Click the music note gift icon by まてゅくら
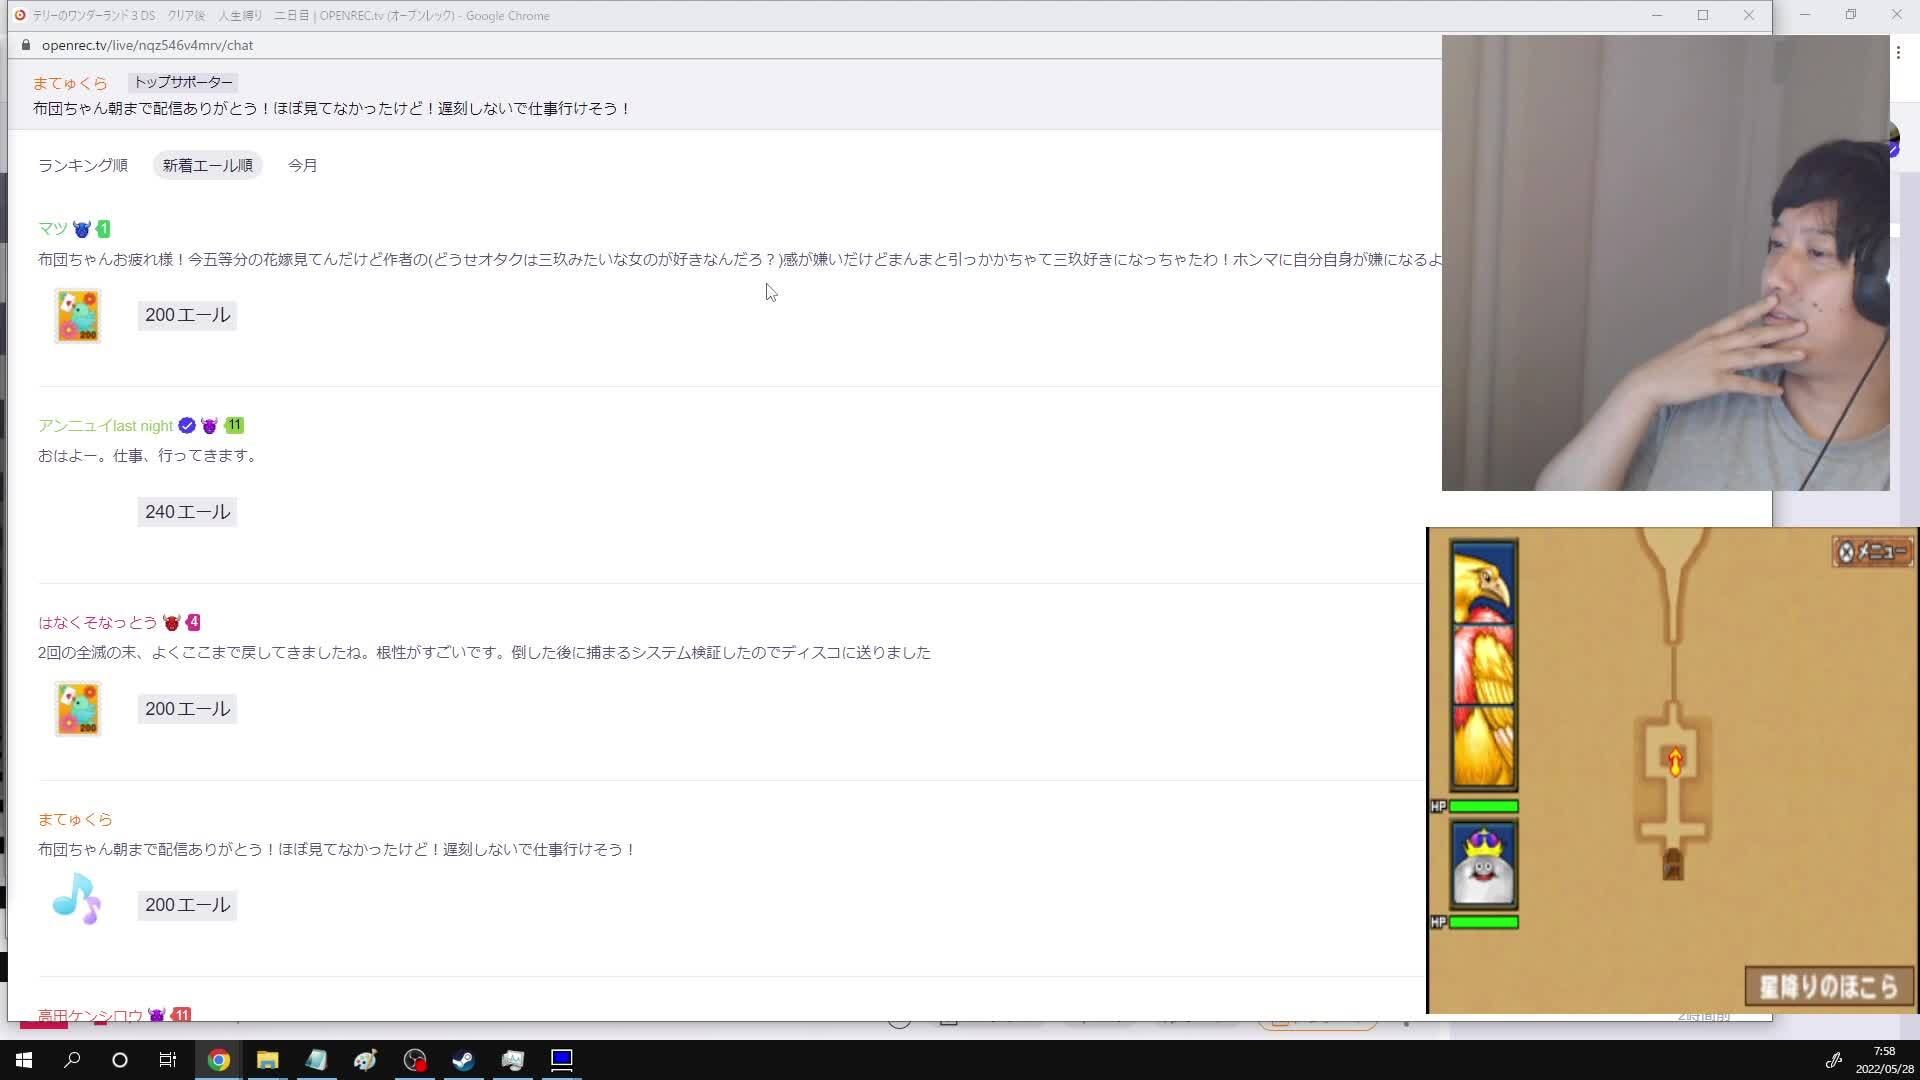 [x=76, y=899]
